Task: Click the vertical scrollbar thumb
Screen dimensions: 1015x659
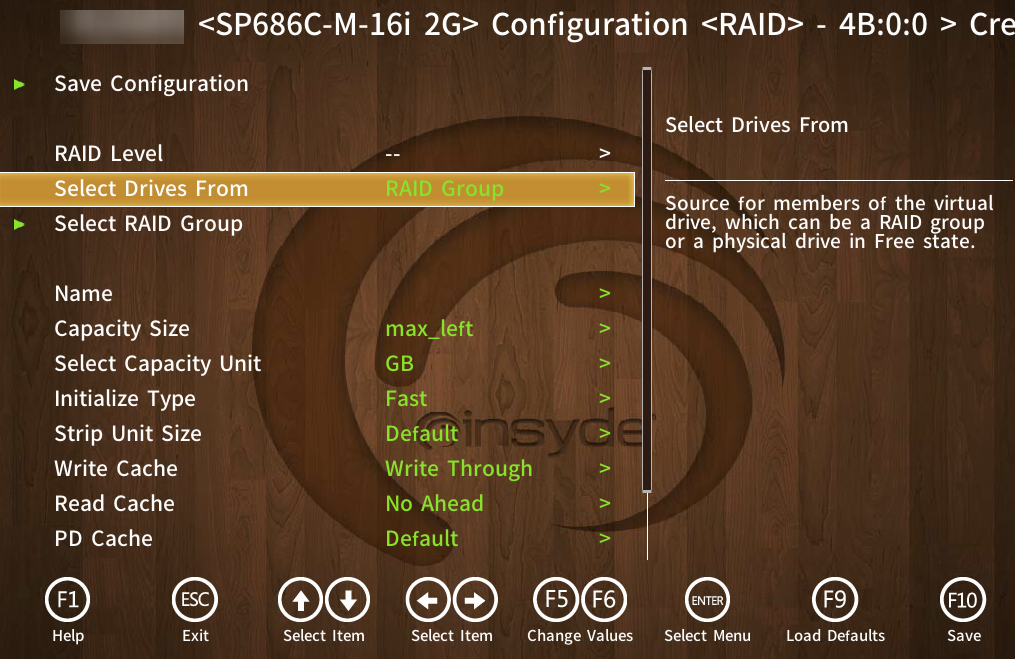Action: (647, 280)
